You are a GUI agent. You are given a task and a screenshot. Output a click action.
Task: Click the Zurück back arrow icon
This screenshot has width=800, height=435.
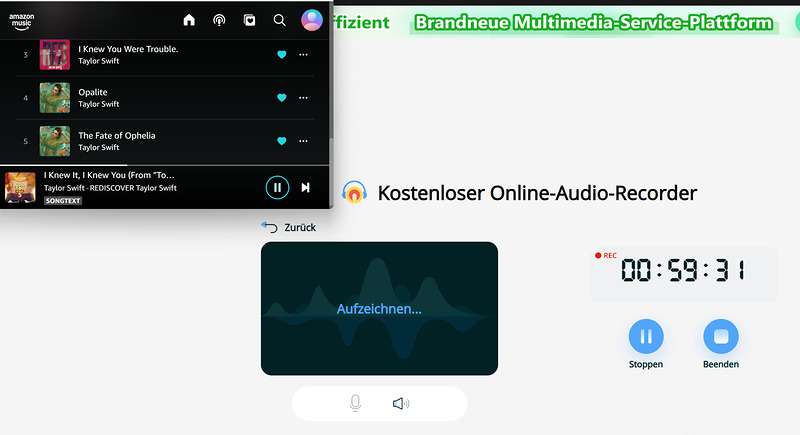(269, 227)
